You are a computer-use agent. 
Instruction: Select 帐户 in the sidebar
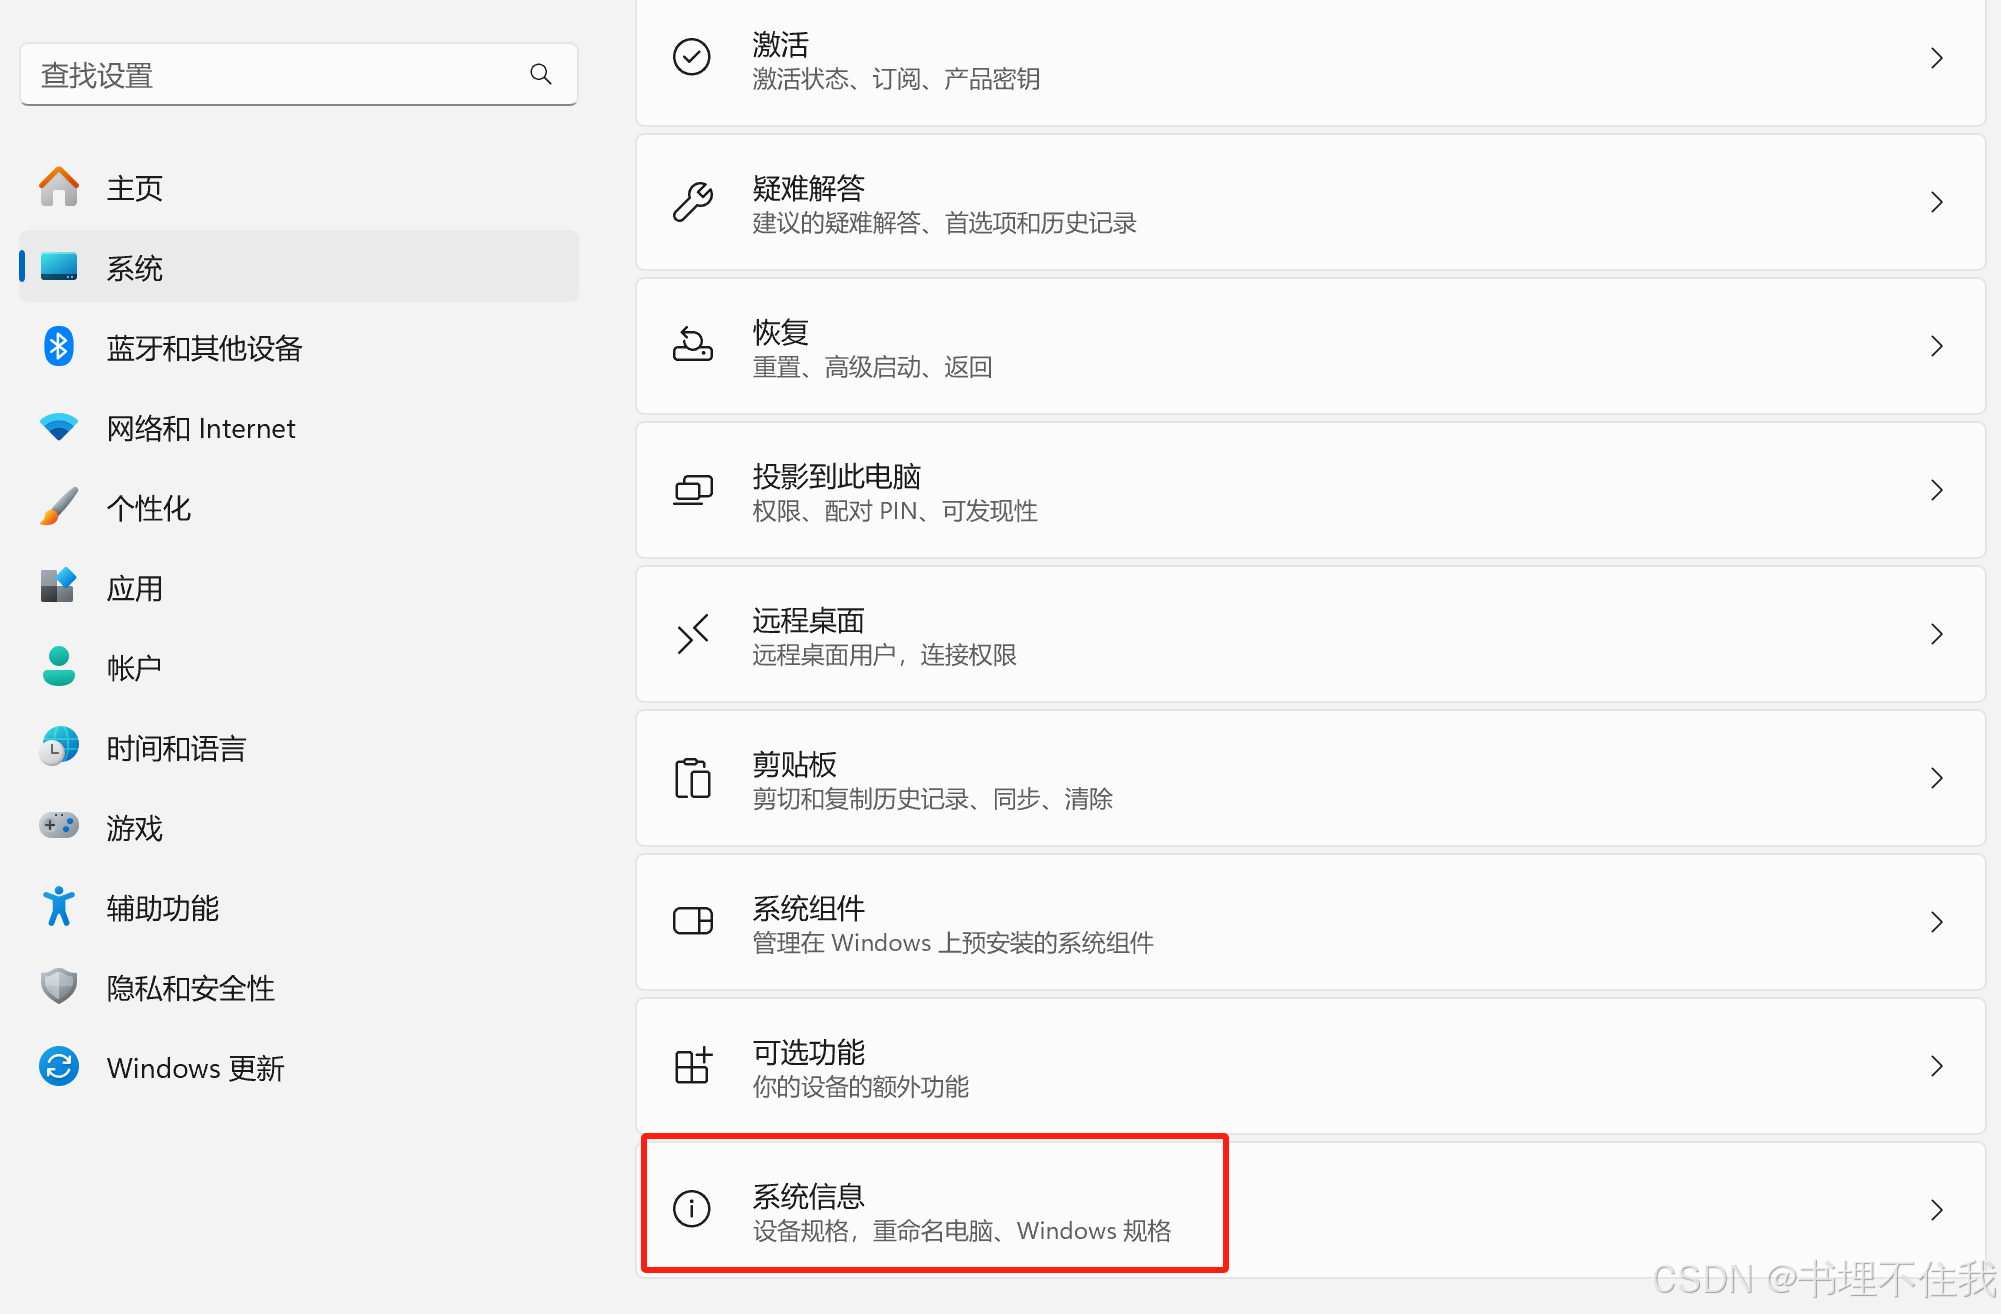coord(134,668)
